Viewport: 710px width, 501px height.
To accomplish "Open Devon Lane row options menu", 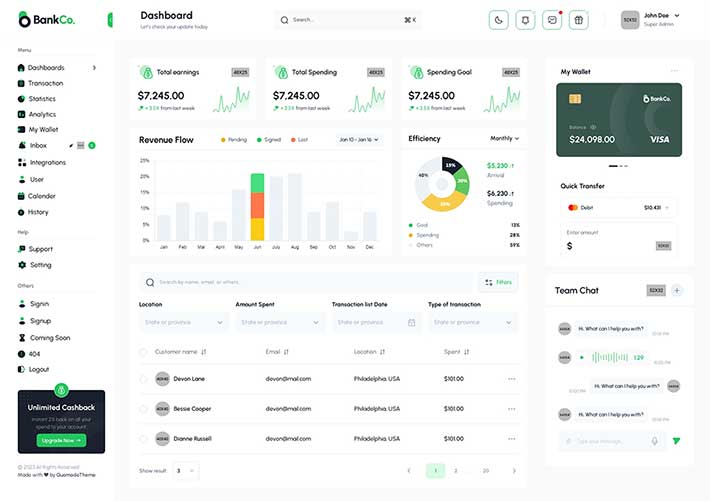I will 512,379.
